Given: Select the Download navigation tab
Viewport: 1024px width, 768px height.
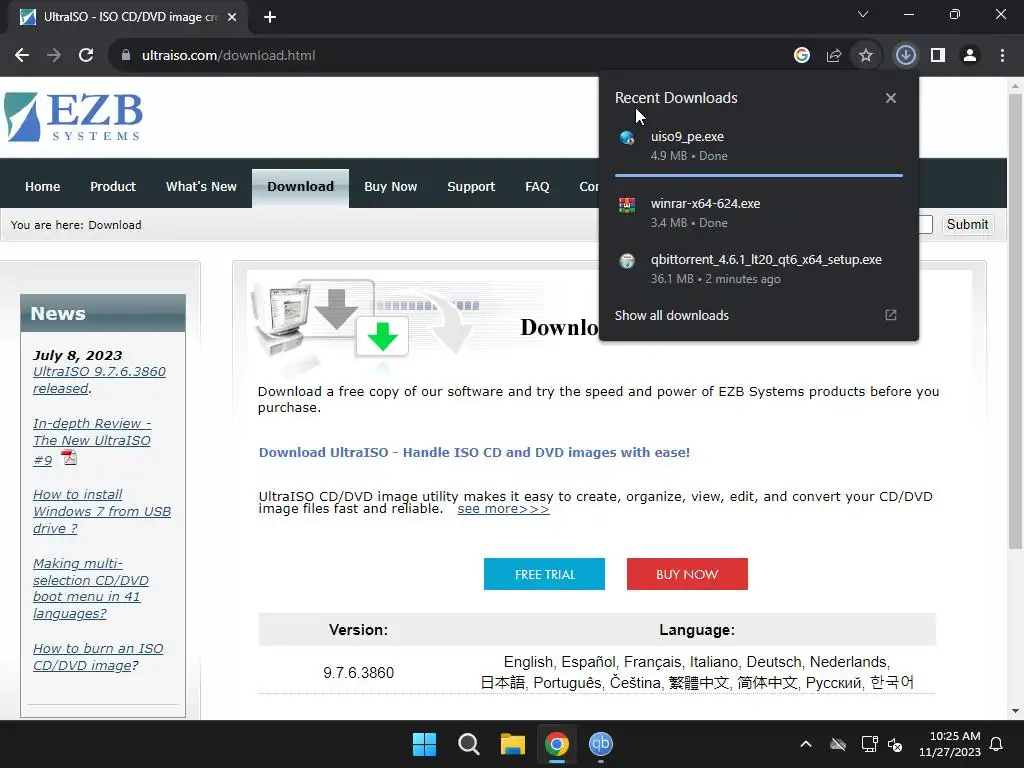Looking at the screenshot, I should point(300,187).
